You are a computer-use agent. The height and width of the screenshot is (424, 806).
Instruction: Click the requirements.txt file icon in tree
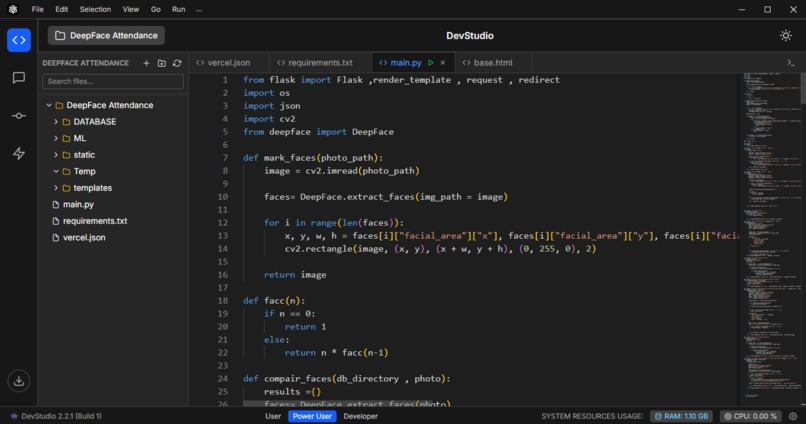tap(56, 221)
